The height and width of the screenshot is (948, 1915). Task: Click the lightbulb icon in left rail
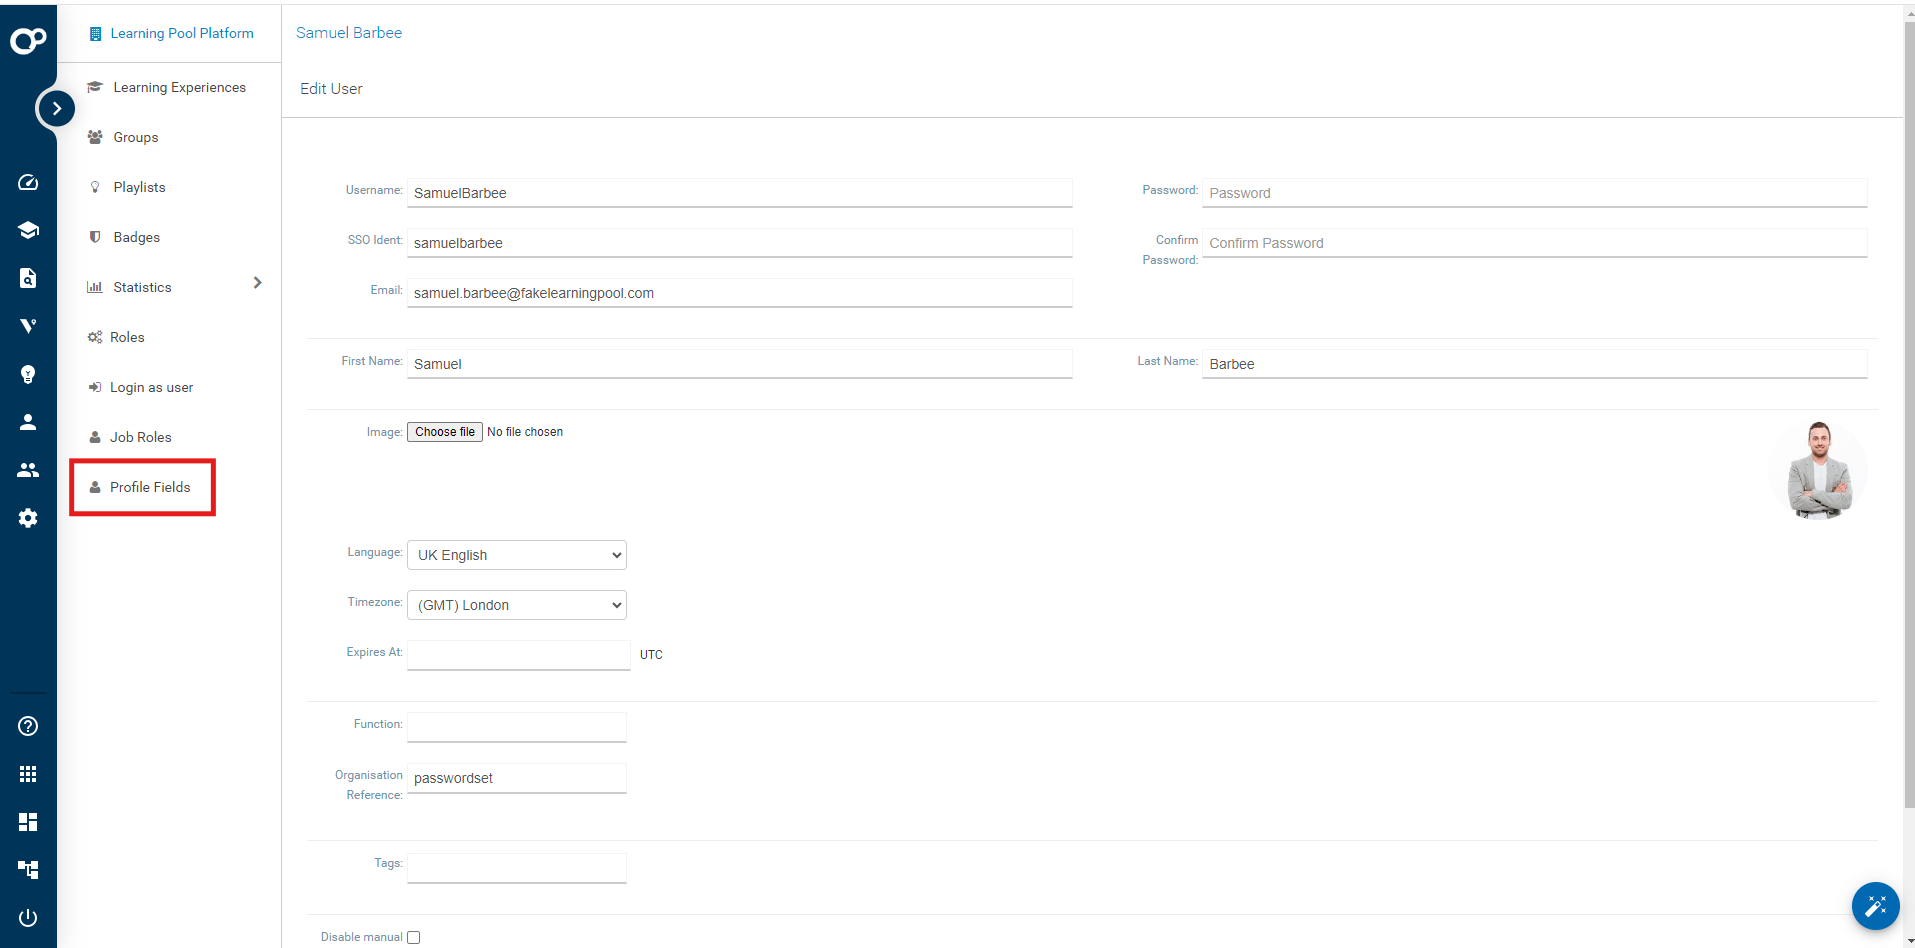[28, 374]
